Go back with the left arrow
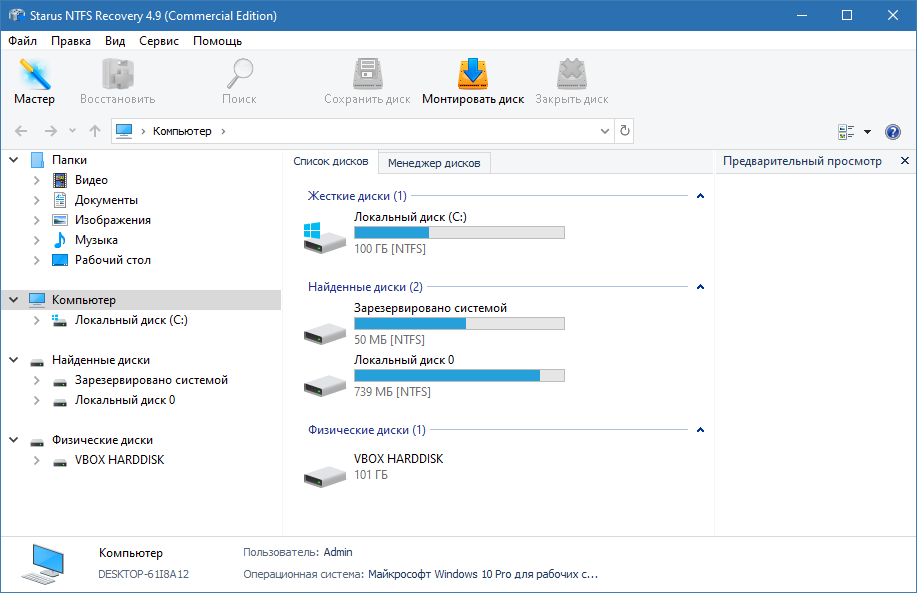917x593 pixels. (21, 131)
